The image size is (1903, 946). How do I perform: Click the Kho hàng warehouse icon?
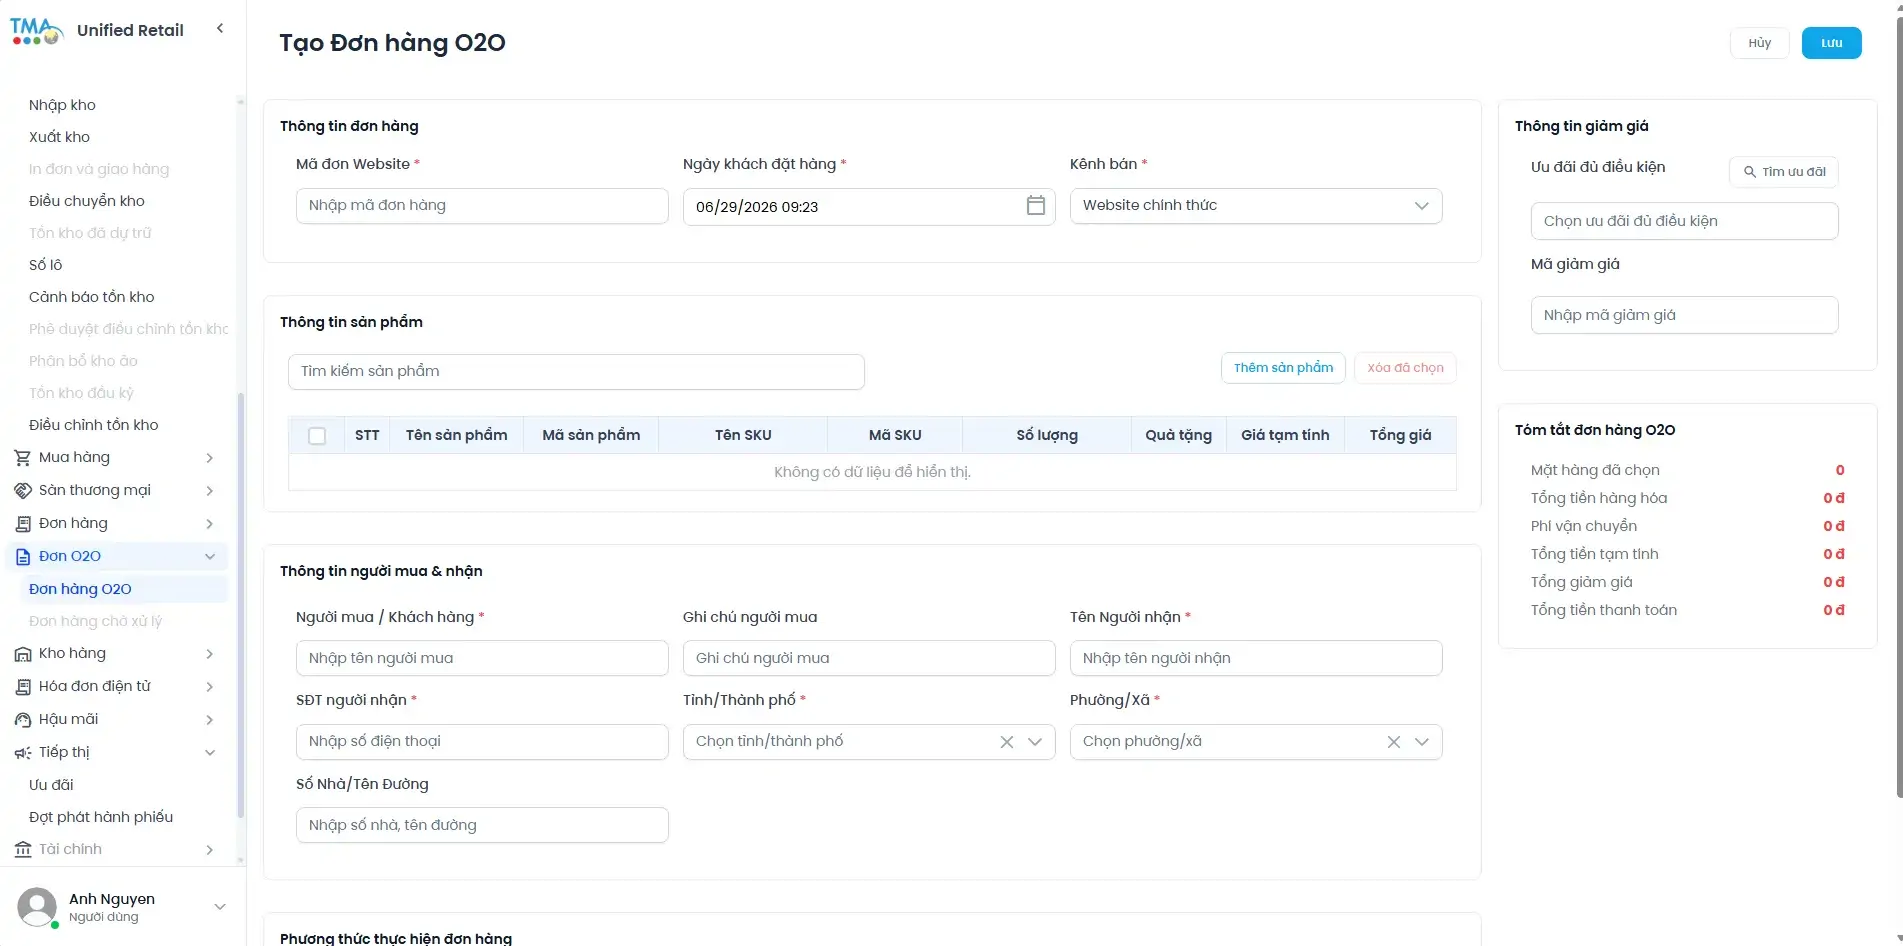pos(22,654)
